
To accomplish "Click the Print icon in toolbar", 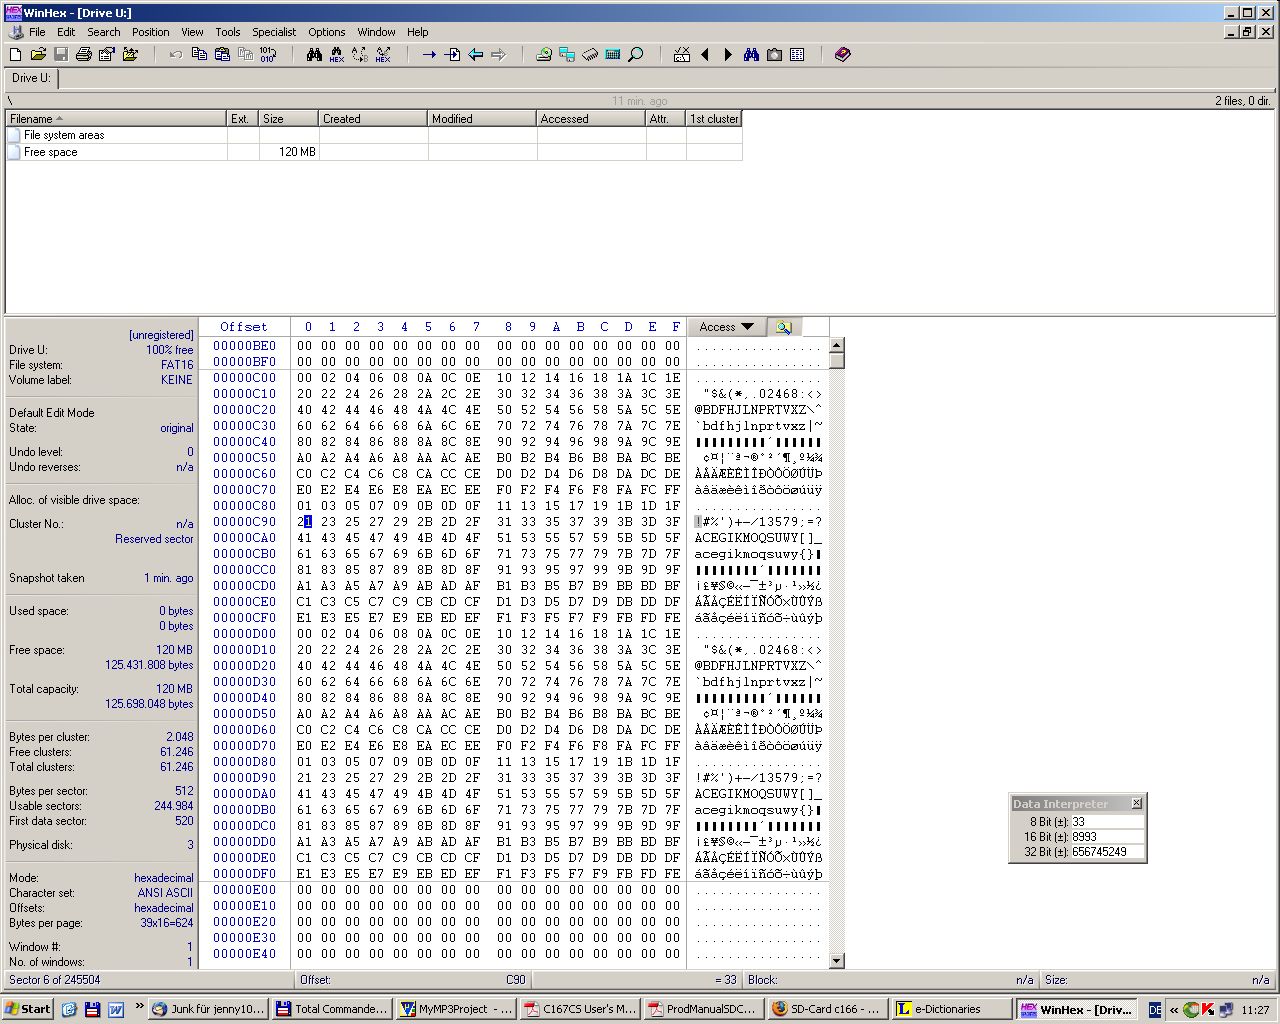I will click(84, 55).
